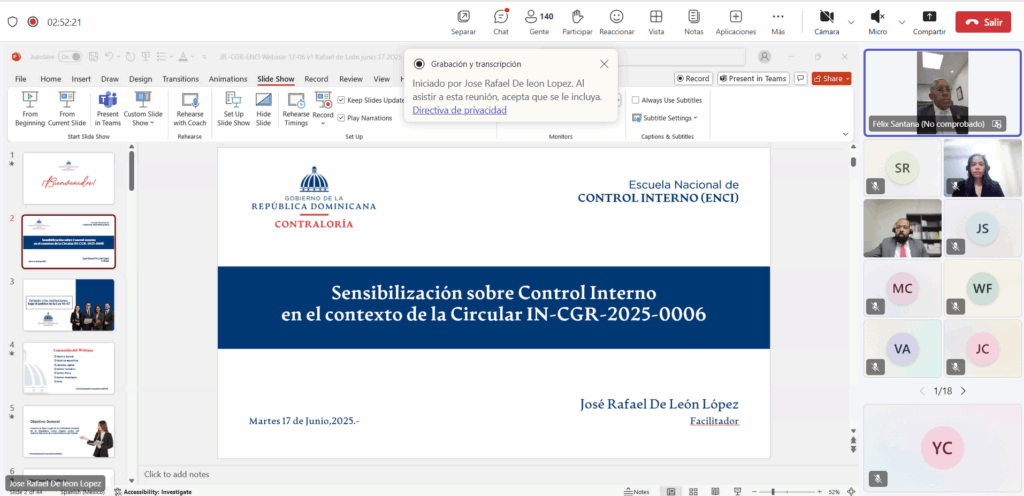Expand the Cámara options arrow
The width and height of the screenshot is (1024, 496).
[x=851, y=21]
